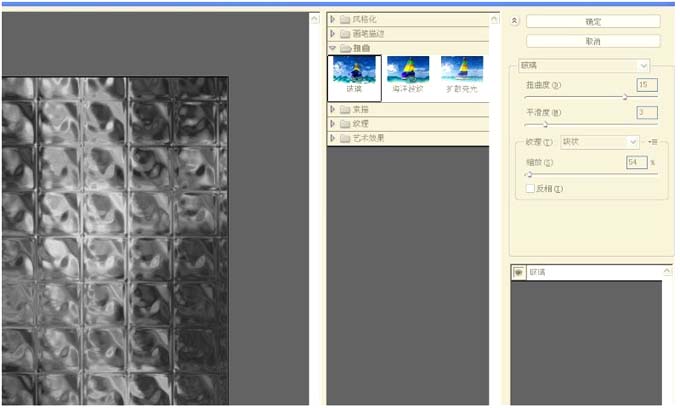680x408 pixels.
Task: Click the 缩放 scaling slider handle
Action: click(x=530, y=174)
